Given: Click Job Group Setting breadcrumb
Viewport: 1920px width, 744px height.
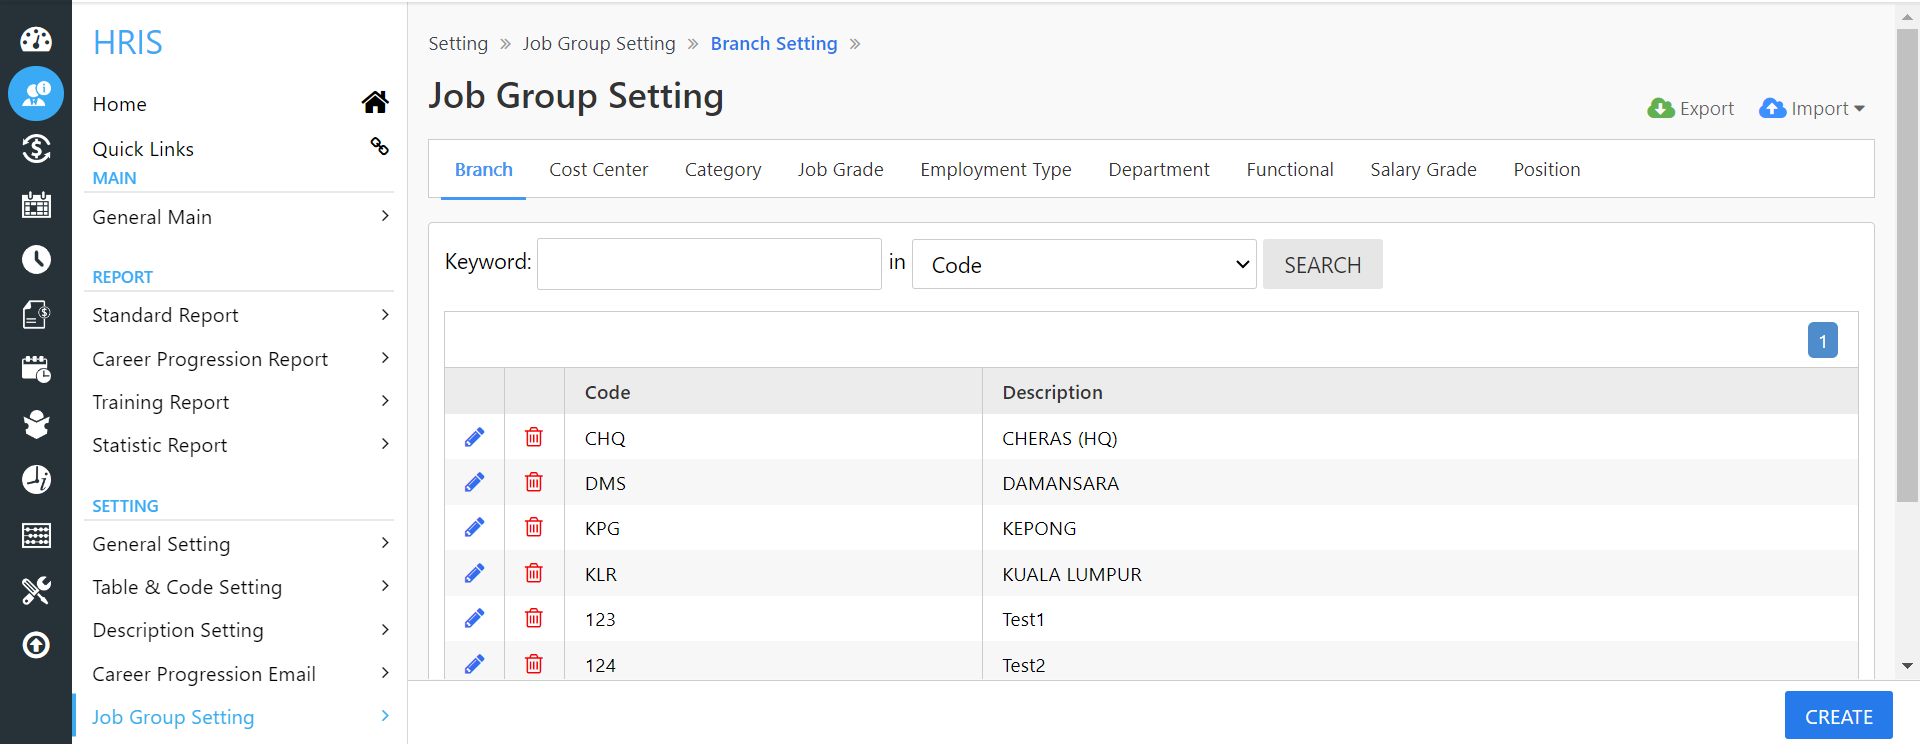Looking at the screenshot, I should [x=599, y=43].
